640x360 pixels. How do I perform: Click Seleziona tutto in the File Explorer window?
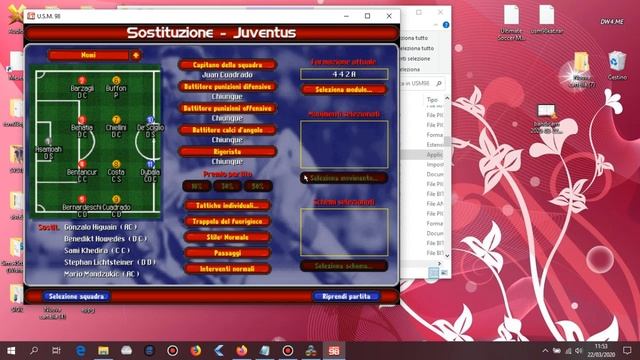414,38
